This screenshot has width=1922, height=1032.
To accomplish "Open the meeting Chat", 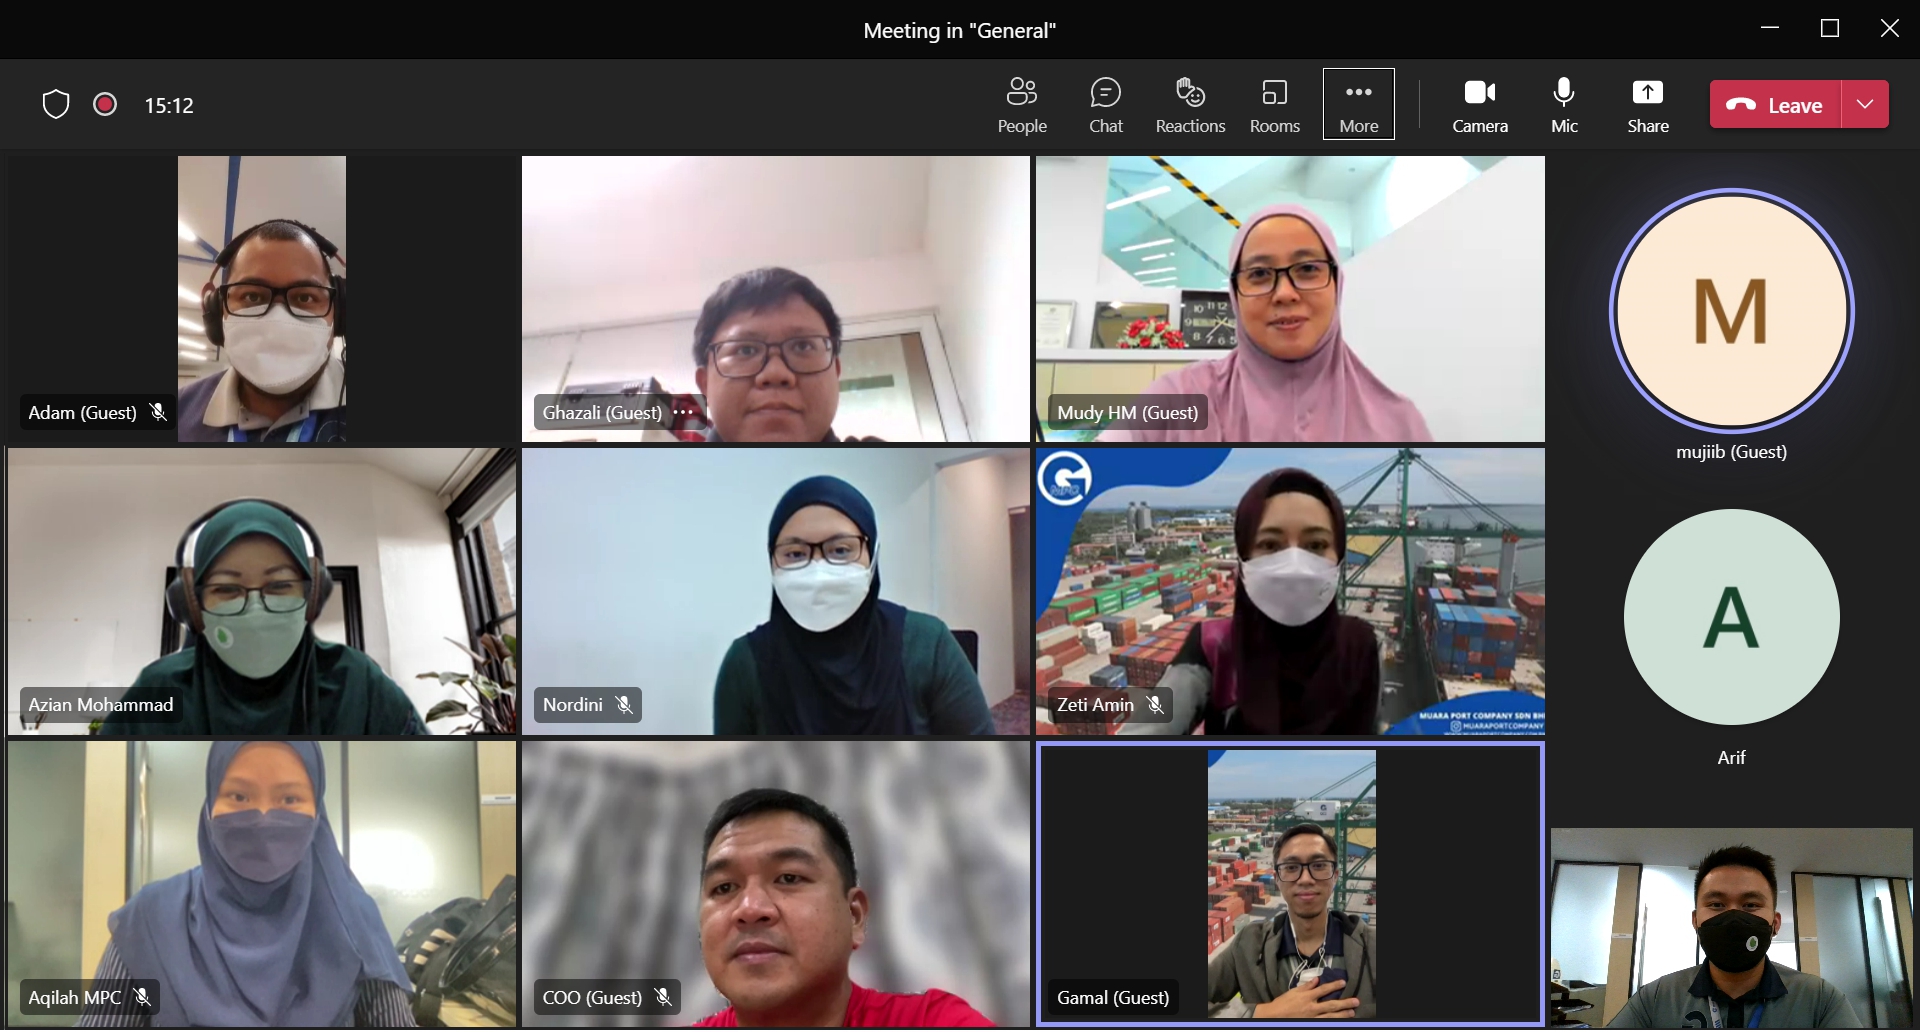I will [1106, 105].
